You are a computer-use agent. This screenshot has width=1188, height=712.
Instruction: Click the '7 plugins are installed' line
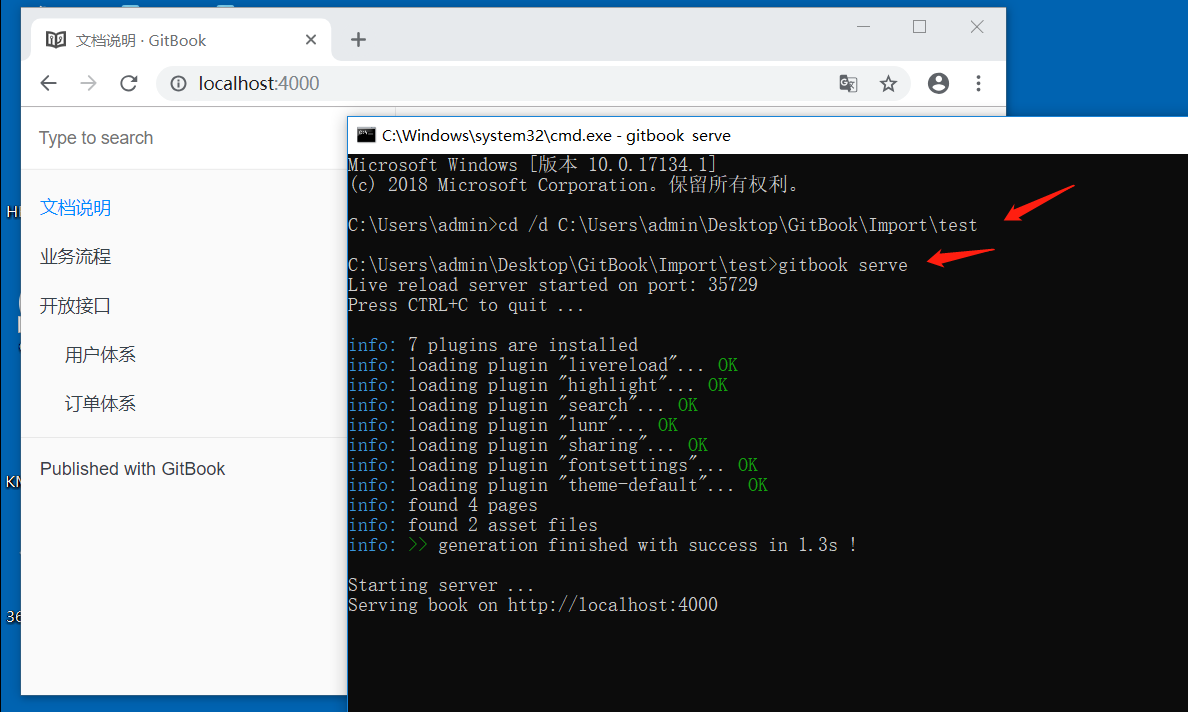tap(493, 345)
